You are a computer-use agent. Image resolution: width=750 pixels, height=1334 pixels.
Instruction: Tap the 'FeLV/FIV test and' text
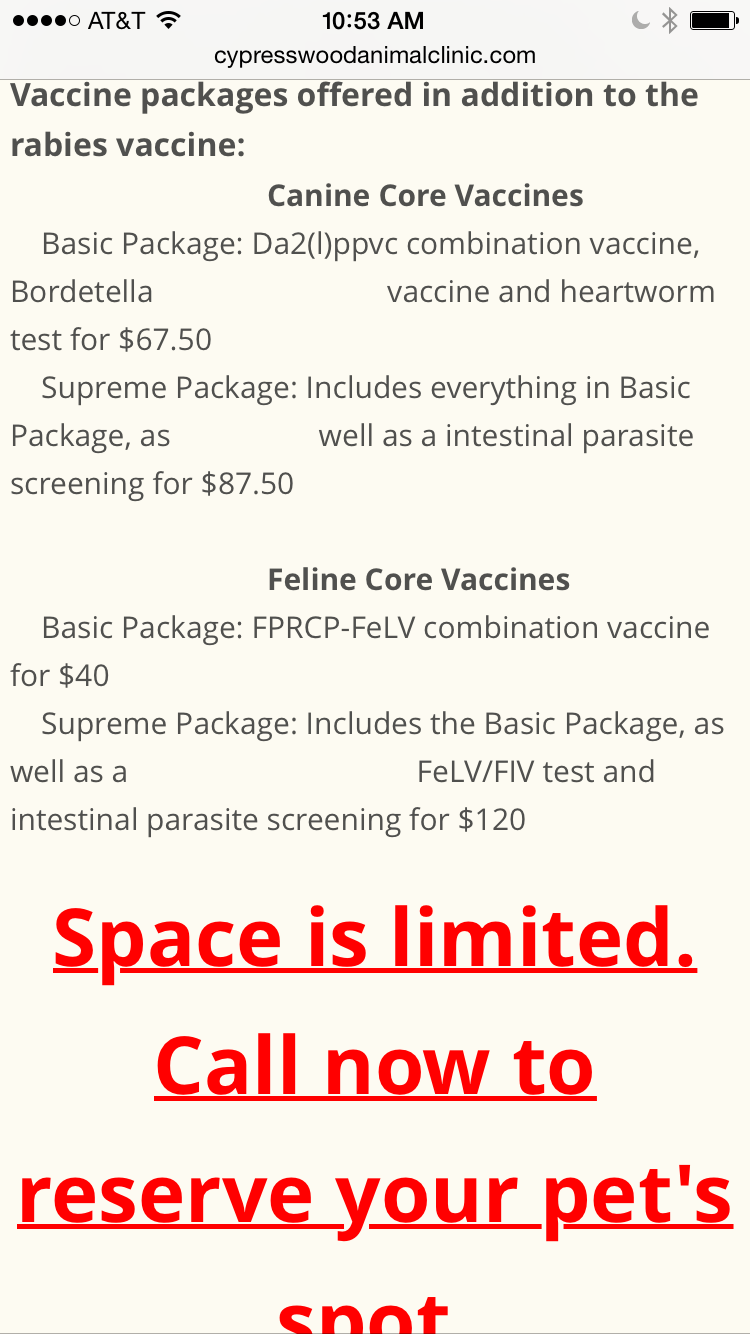[536, 772]
